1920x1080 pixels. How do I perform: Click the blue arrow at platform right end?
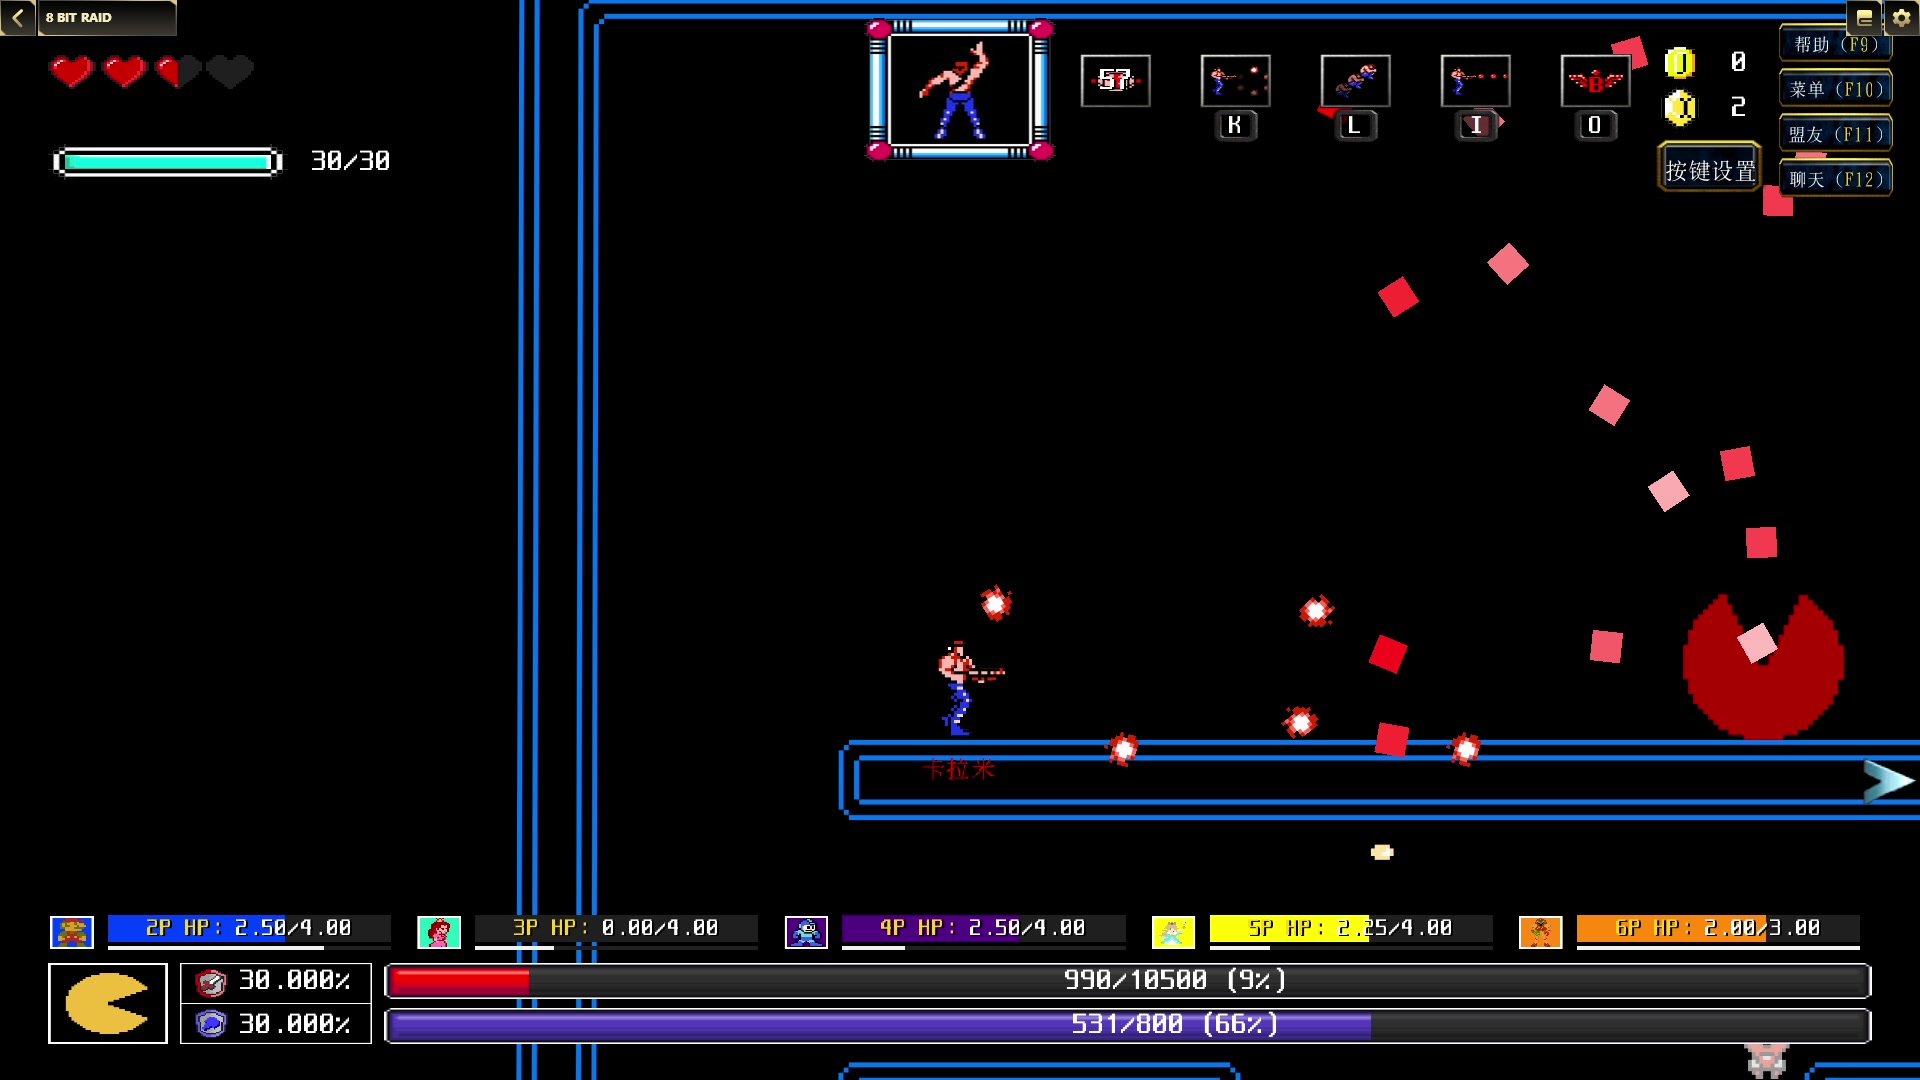pos(1888,781)
